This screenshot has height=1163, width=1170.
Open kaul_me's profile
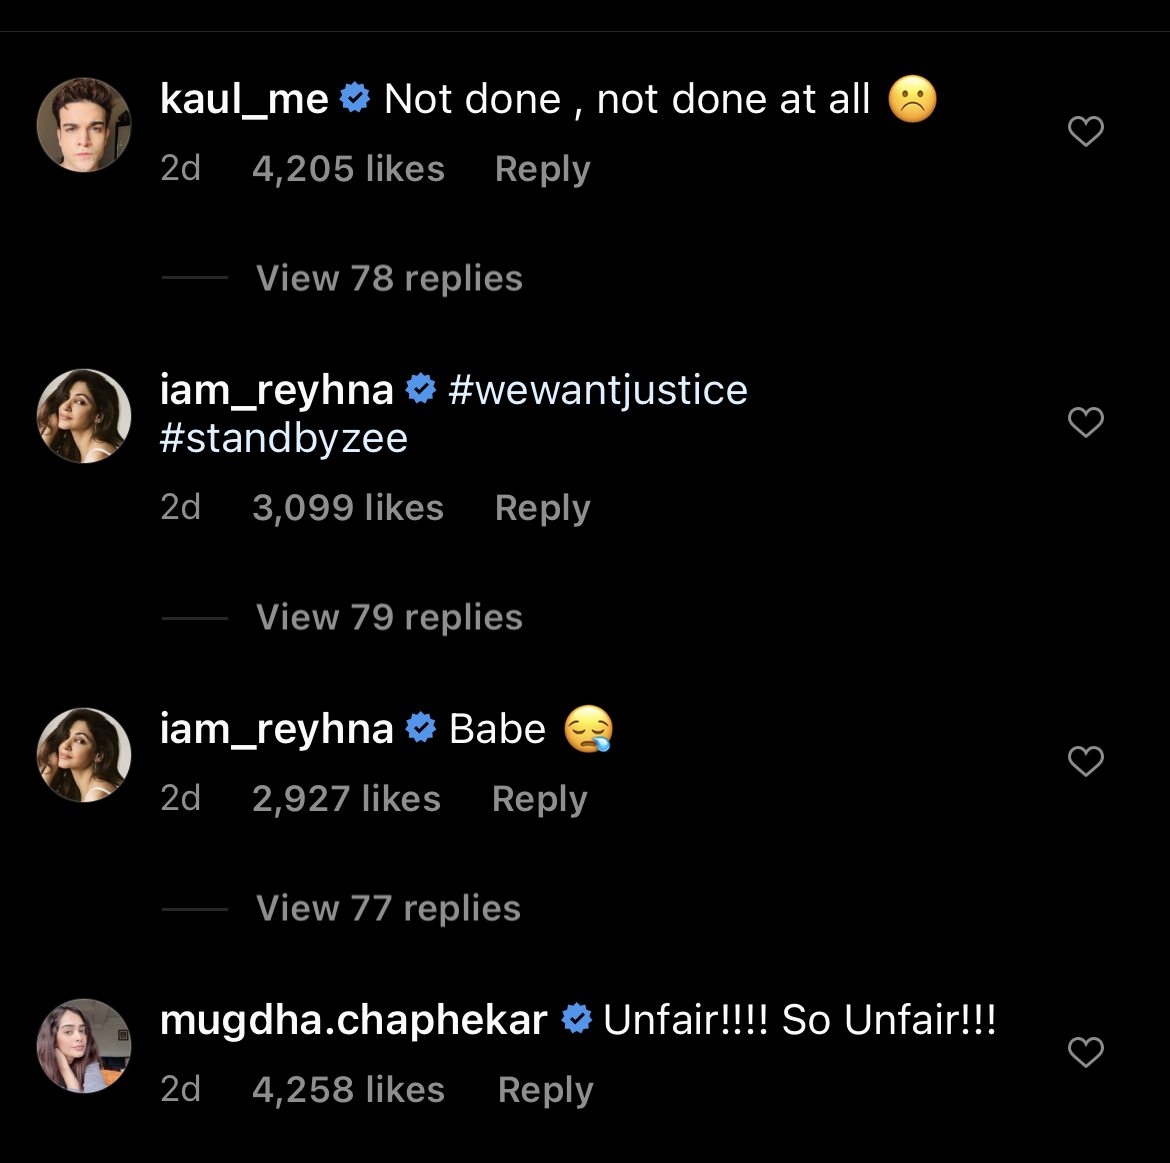click(245, 98)
